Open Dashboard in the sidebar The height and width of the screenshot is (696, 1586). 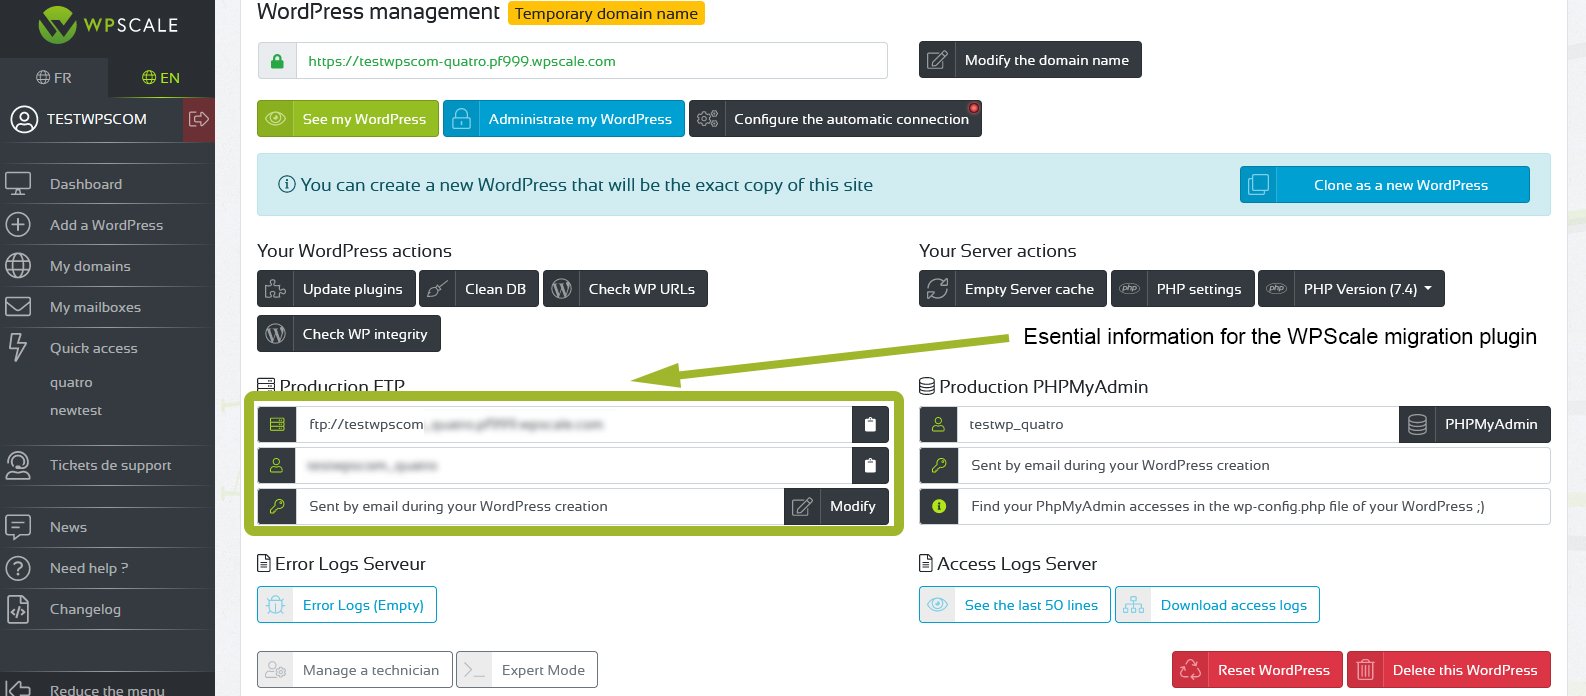click(x=86, y=184)
